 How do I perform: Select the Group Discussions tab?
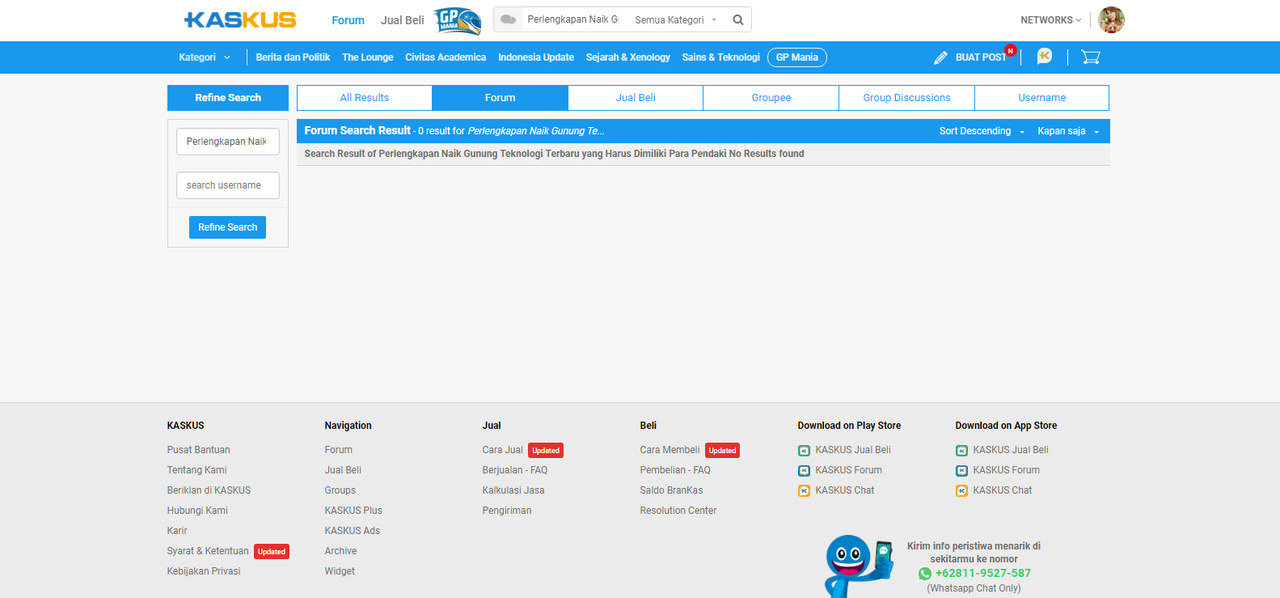coord(906,98)
